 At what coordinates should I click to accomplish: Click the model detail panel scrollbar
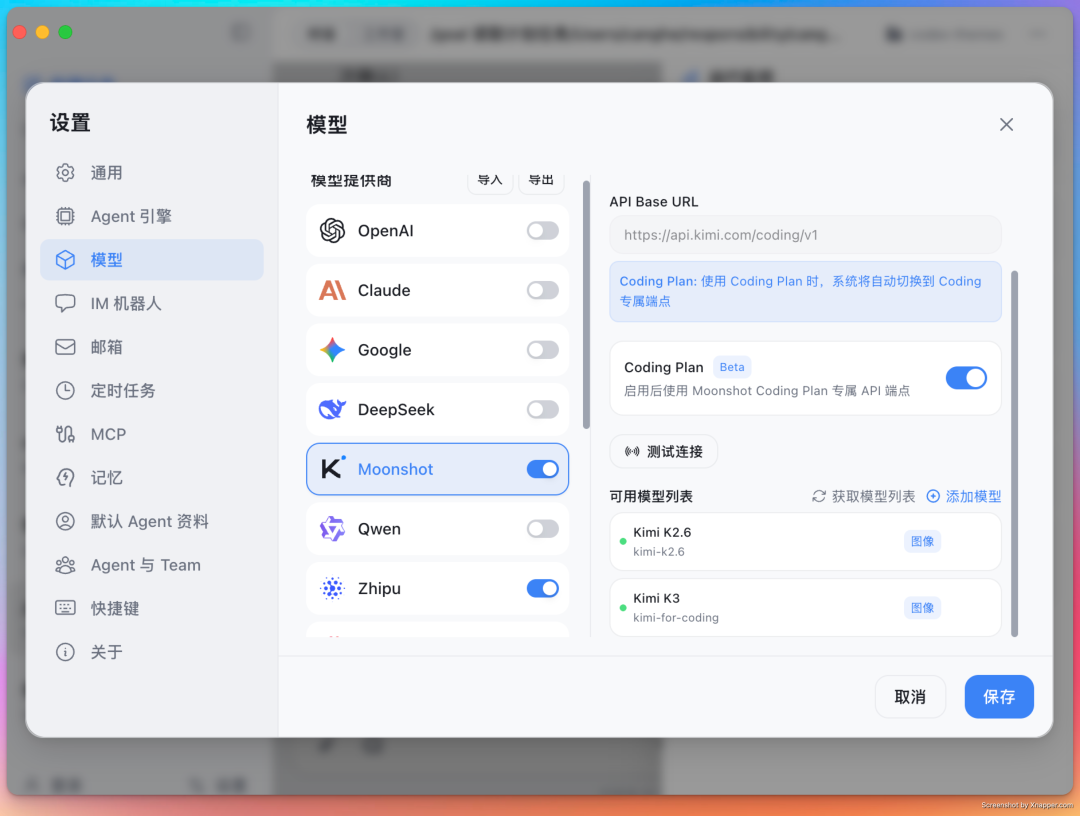point(1014,453)
